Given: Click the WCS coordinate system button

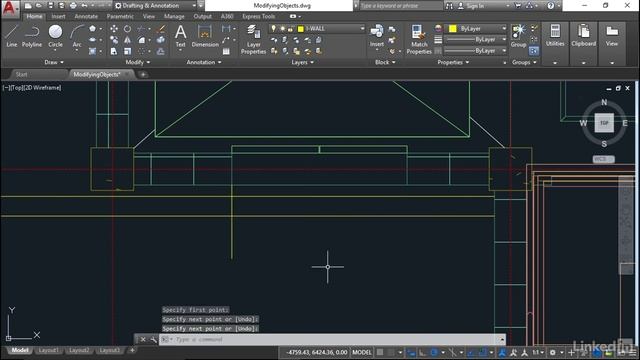Looking at the screenshot, I should coord(603,159).
